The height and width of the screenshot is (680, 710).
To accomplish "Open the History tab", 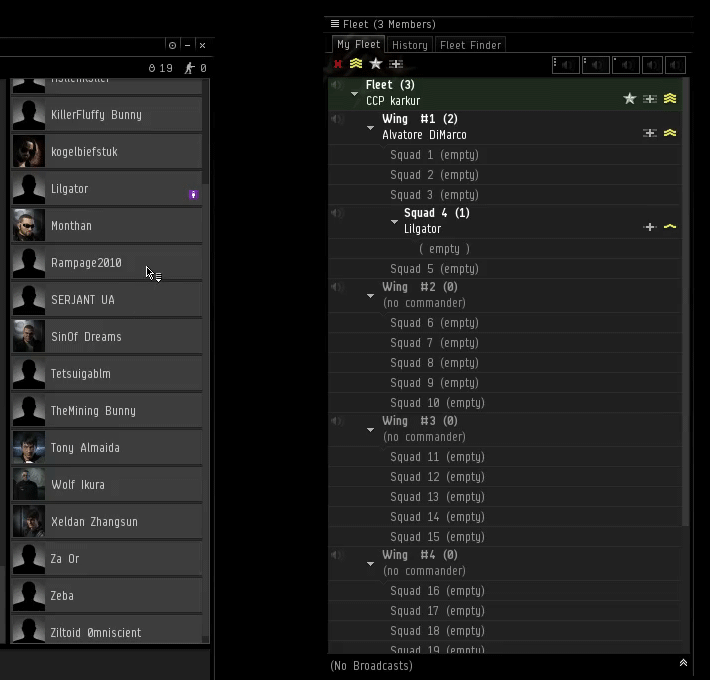I will (x=410, y=45).
